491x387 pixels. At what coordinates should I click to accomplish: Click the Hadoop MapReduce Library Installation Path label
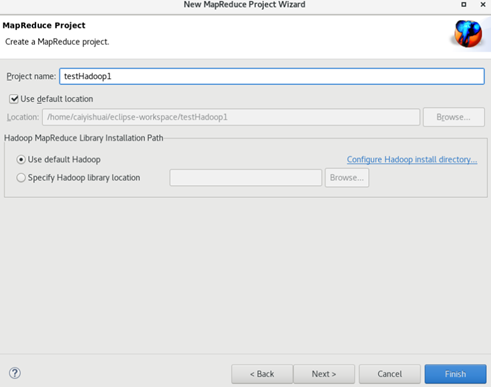pos(84,138)
